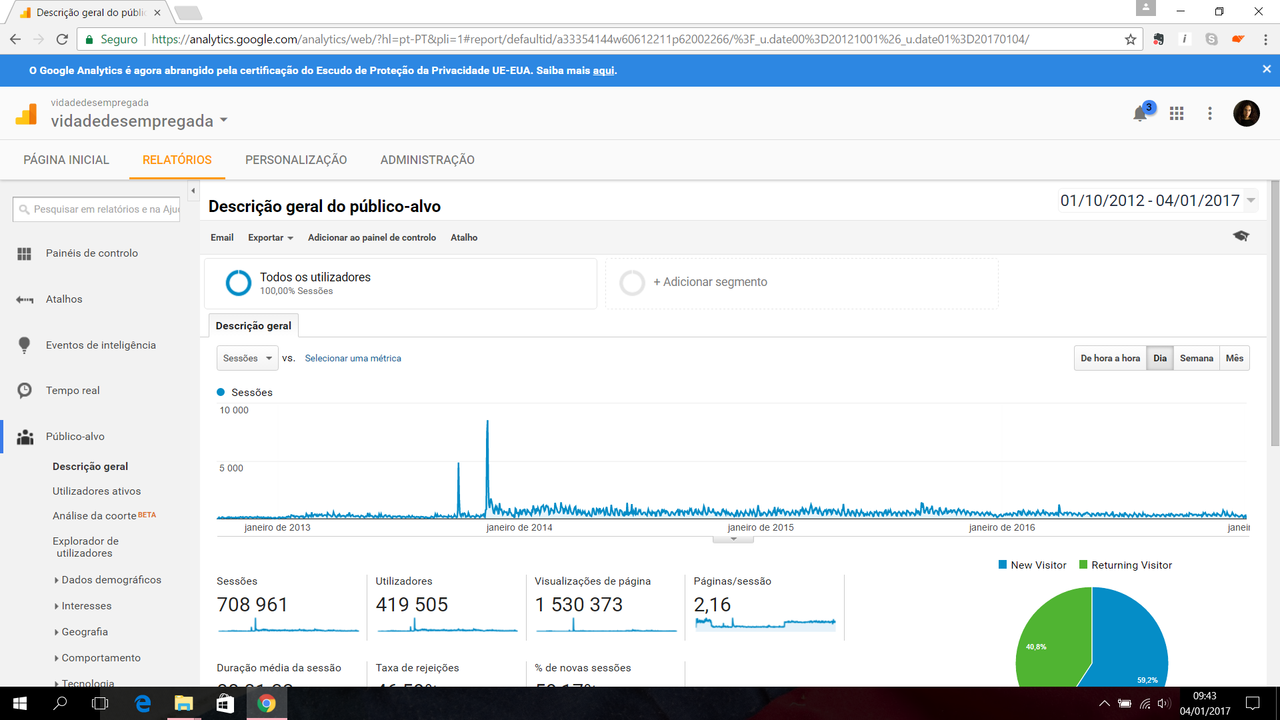Open the Sessões metric dropdown

(247, 358)
